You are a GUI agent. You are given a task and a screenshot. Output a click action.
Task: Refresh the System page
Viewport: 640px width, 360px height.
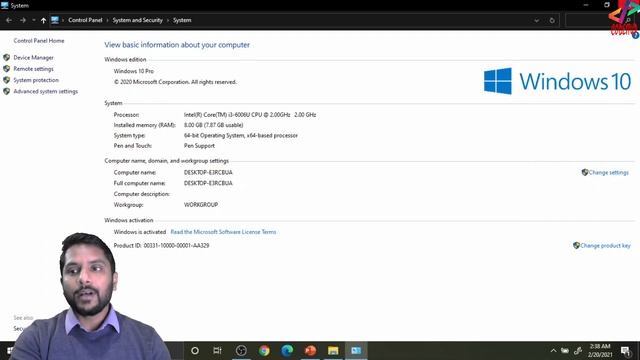(552, 20)
